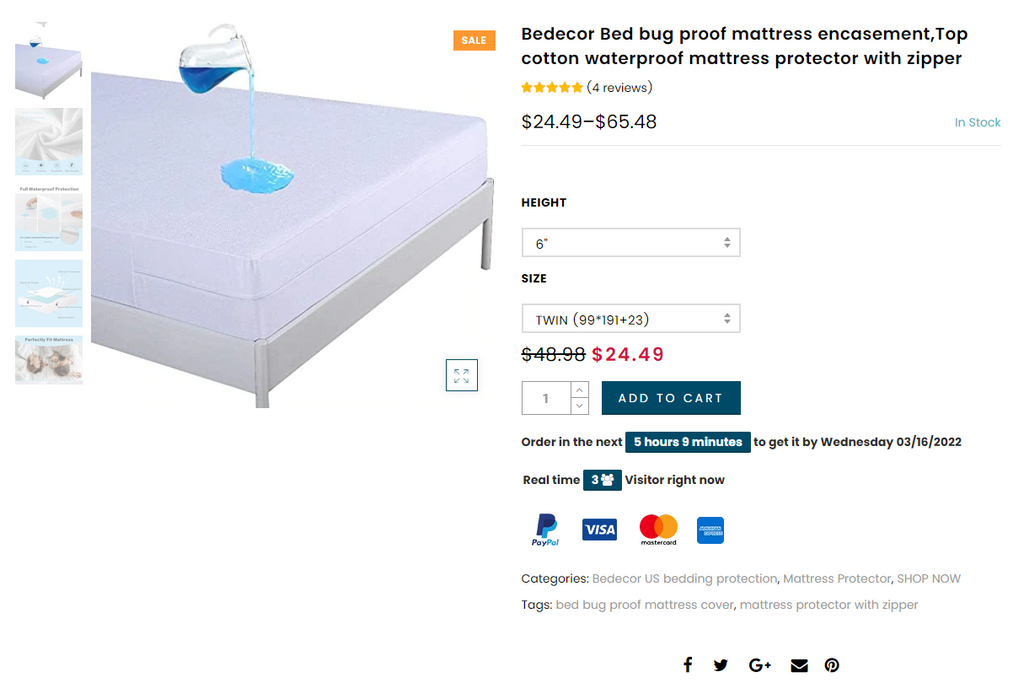
Task: Click the quantity input field
Action: tap(546, 398)
